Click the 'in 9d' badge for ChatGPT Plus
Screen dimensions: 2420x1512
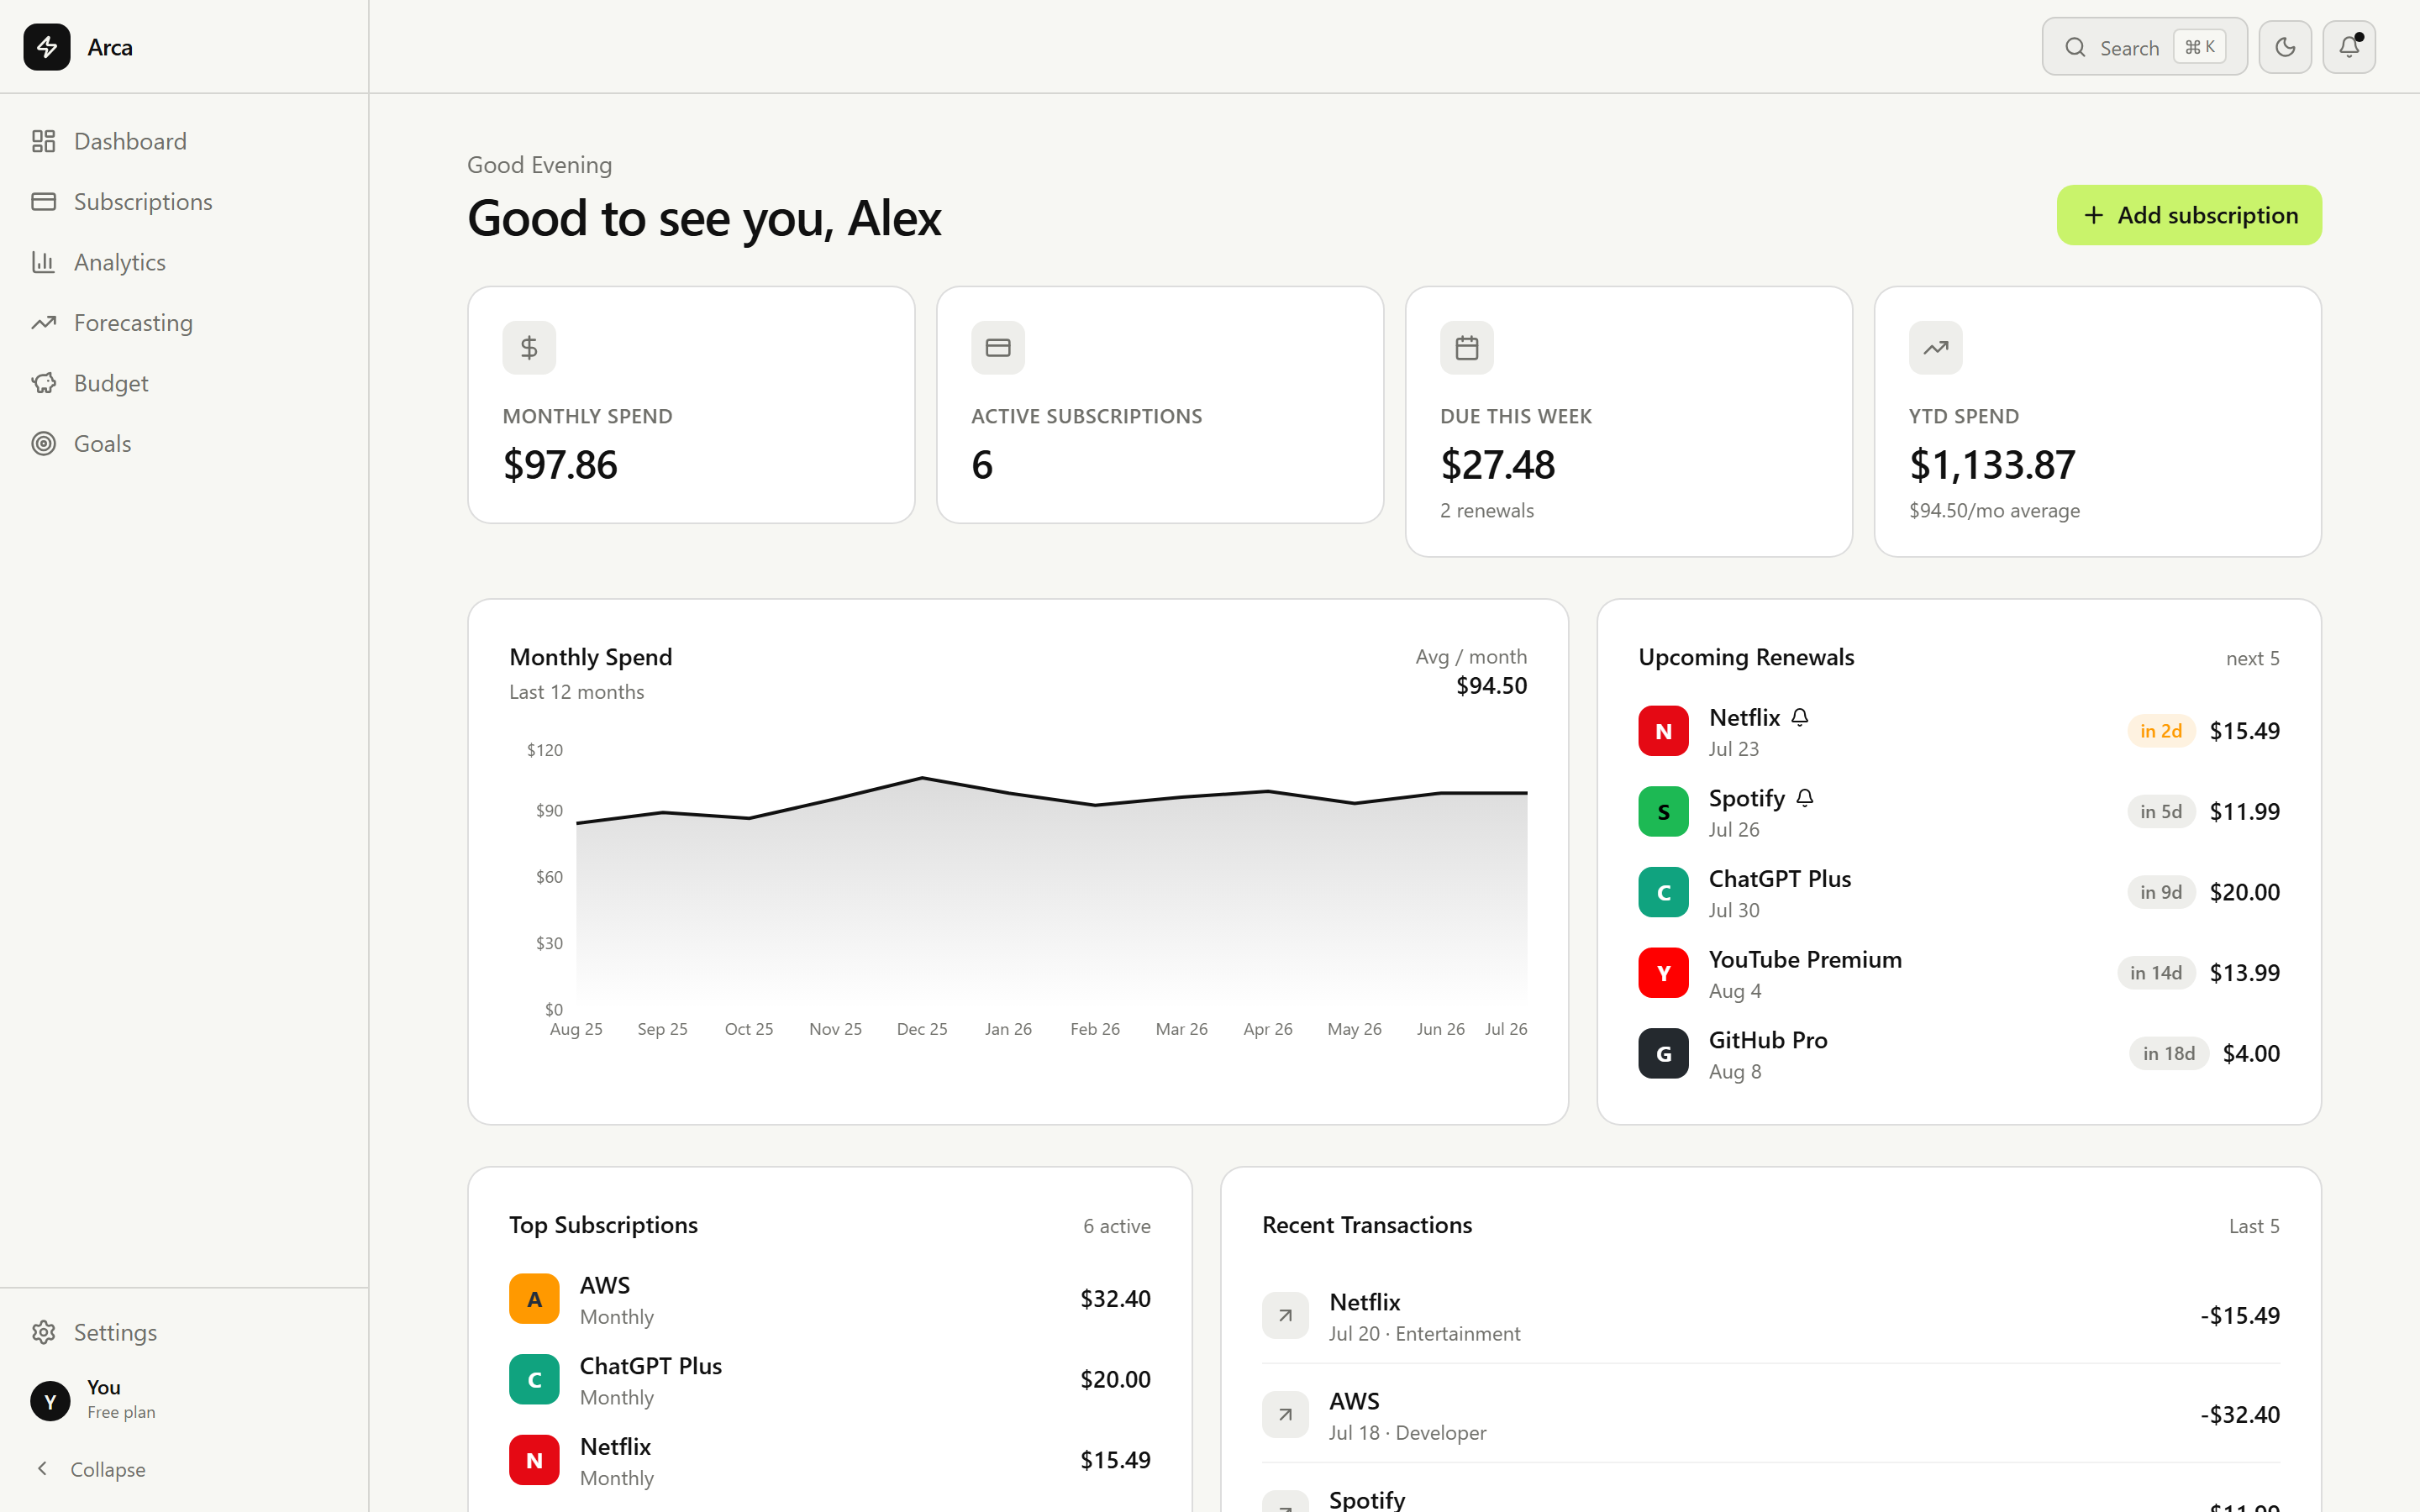pos(2160,892)
